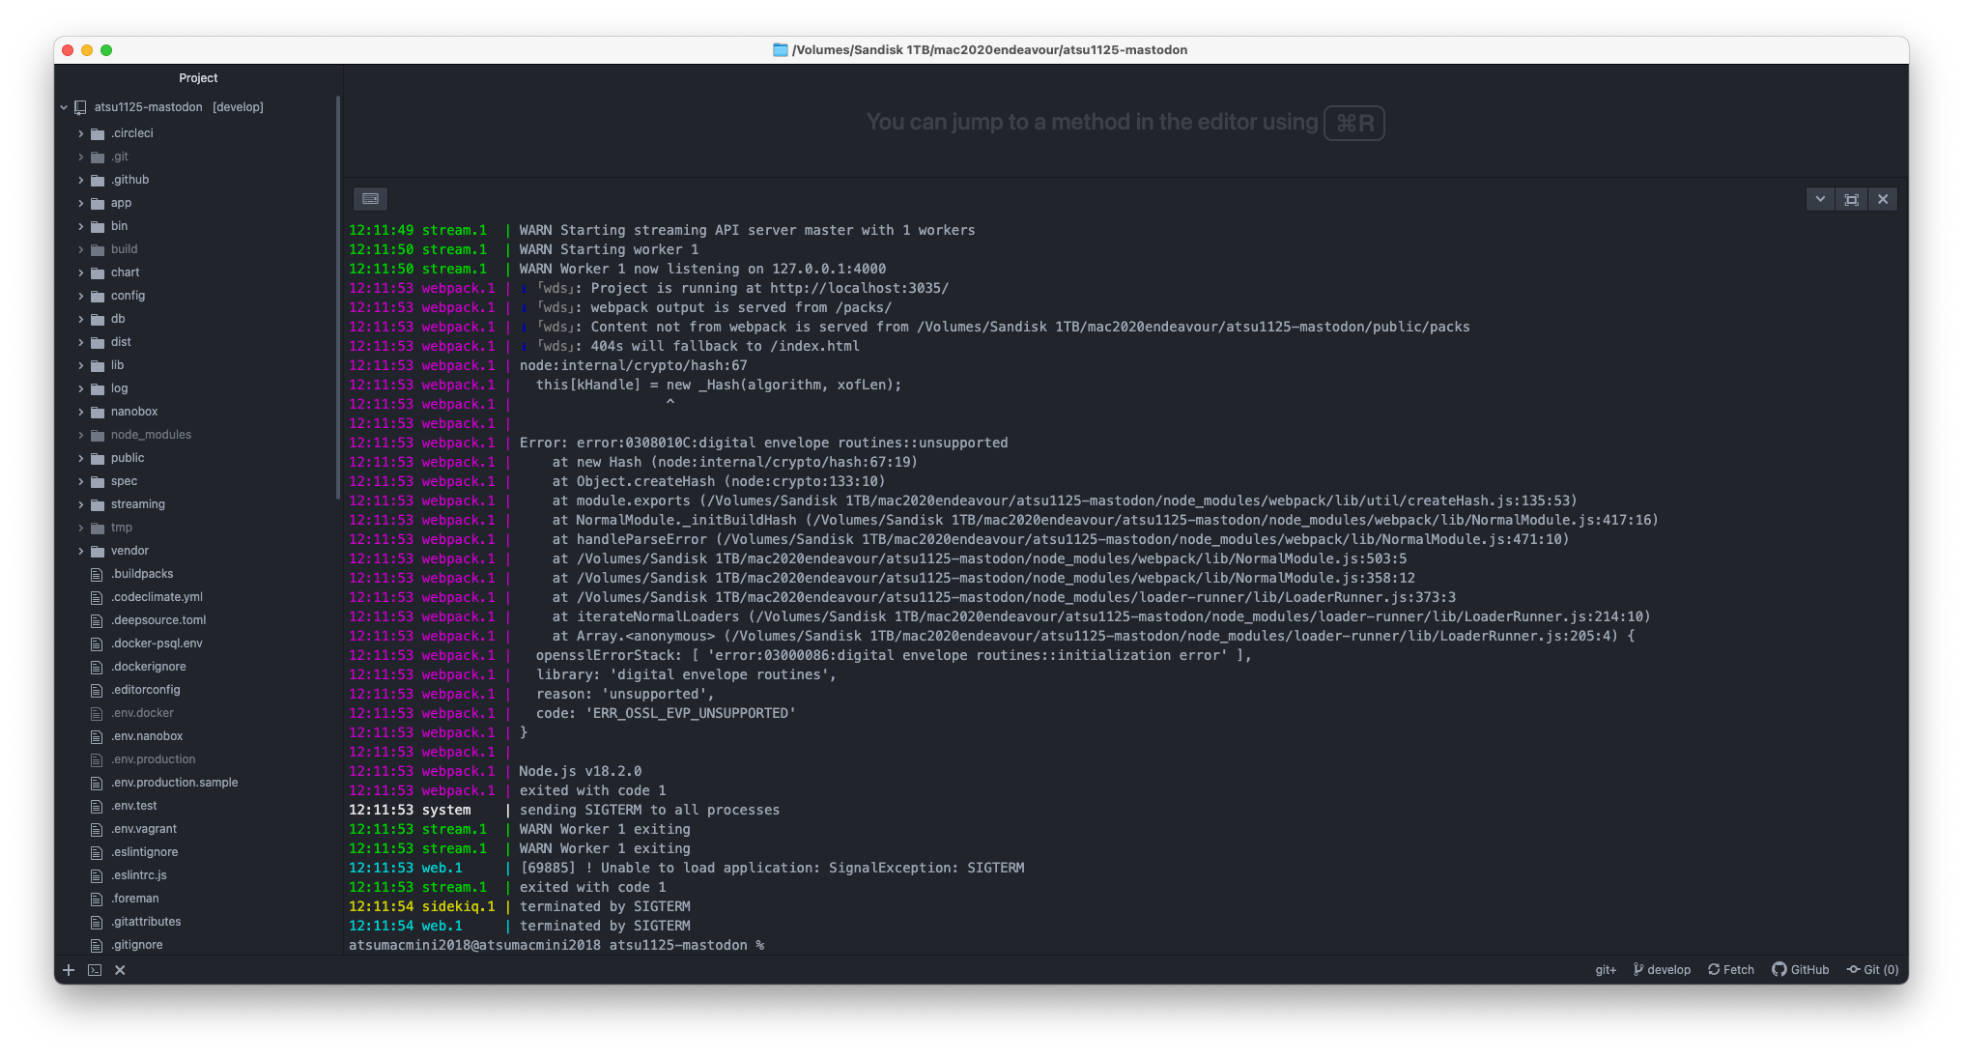Open the develop branch selector
Image resolution: width=1963 pixels, height=1056 pixels.
(1661, 970)
